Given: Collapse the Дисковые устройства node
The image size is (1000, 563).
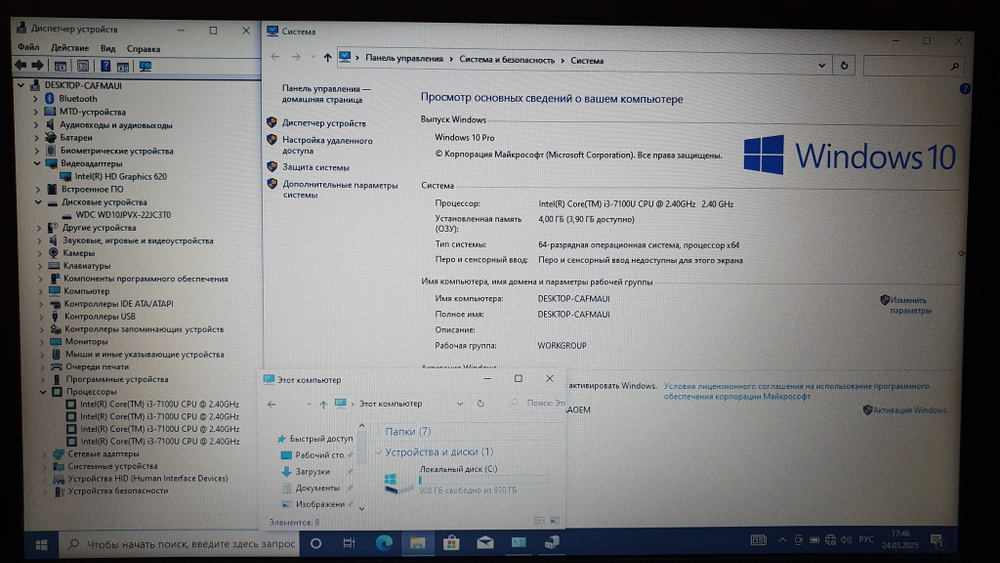Looking at the screenshot, I should [38, 202].
